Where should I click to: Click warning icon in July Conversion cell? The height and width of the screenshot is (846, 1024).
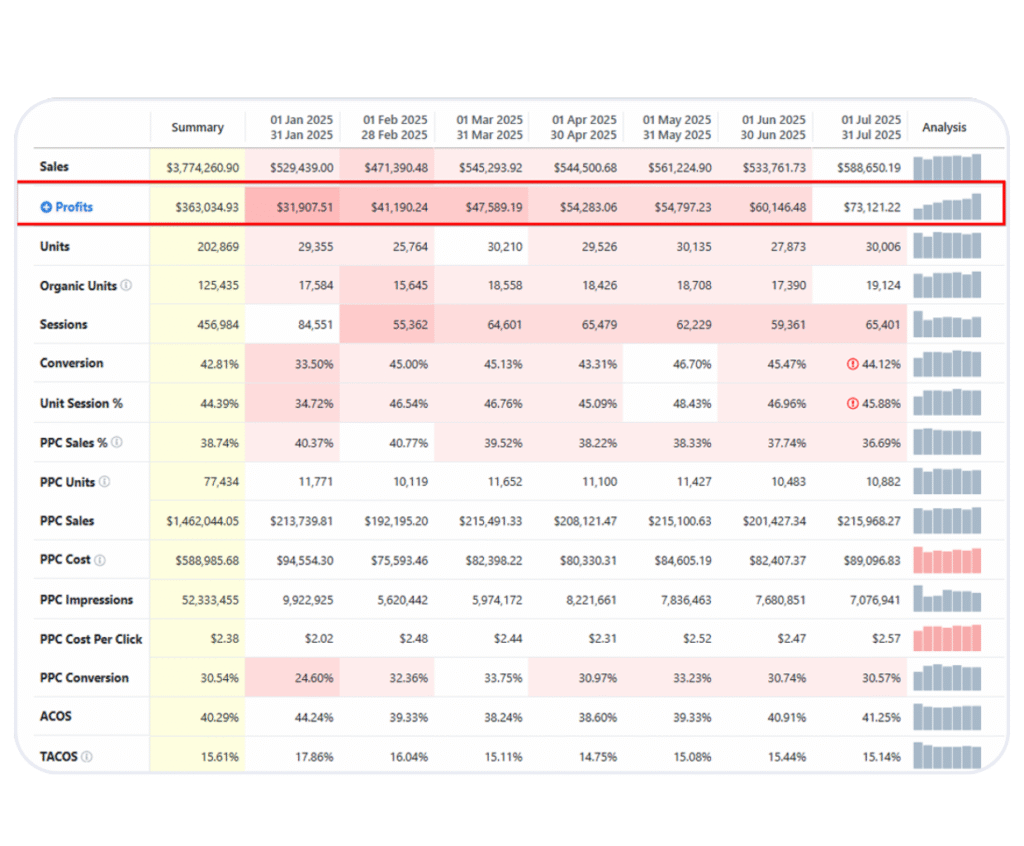coord(852,364)
